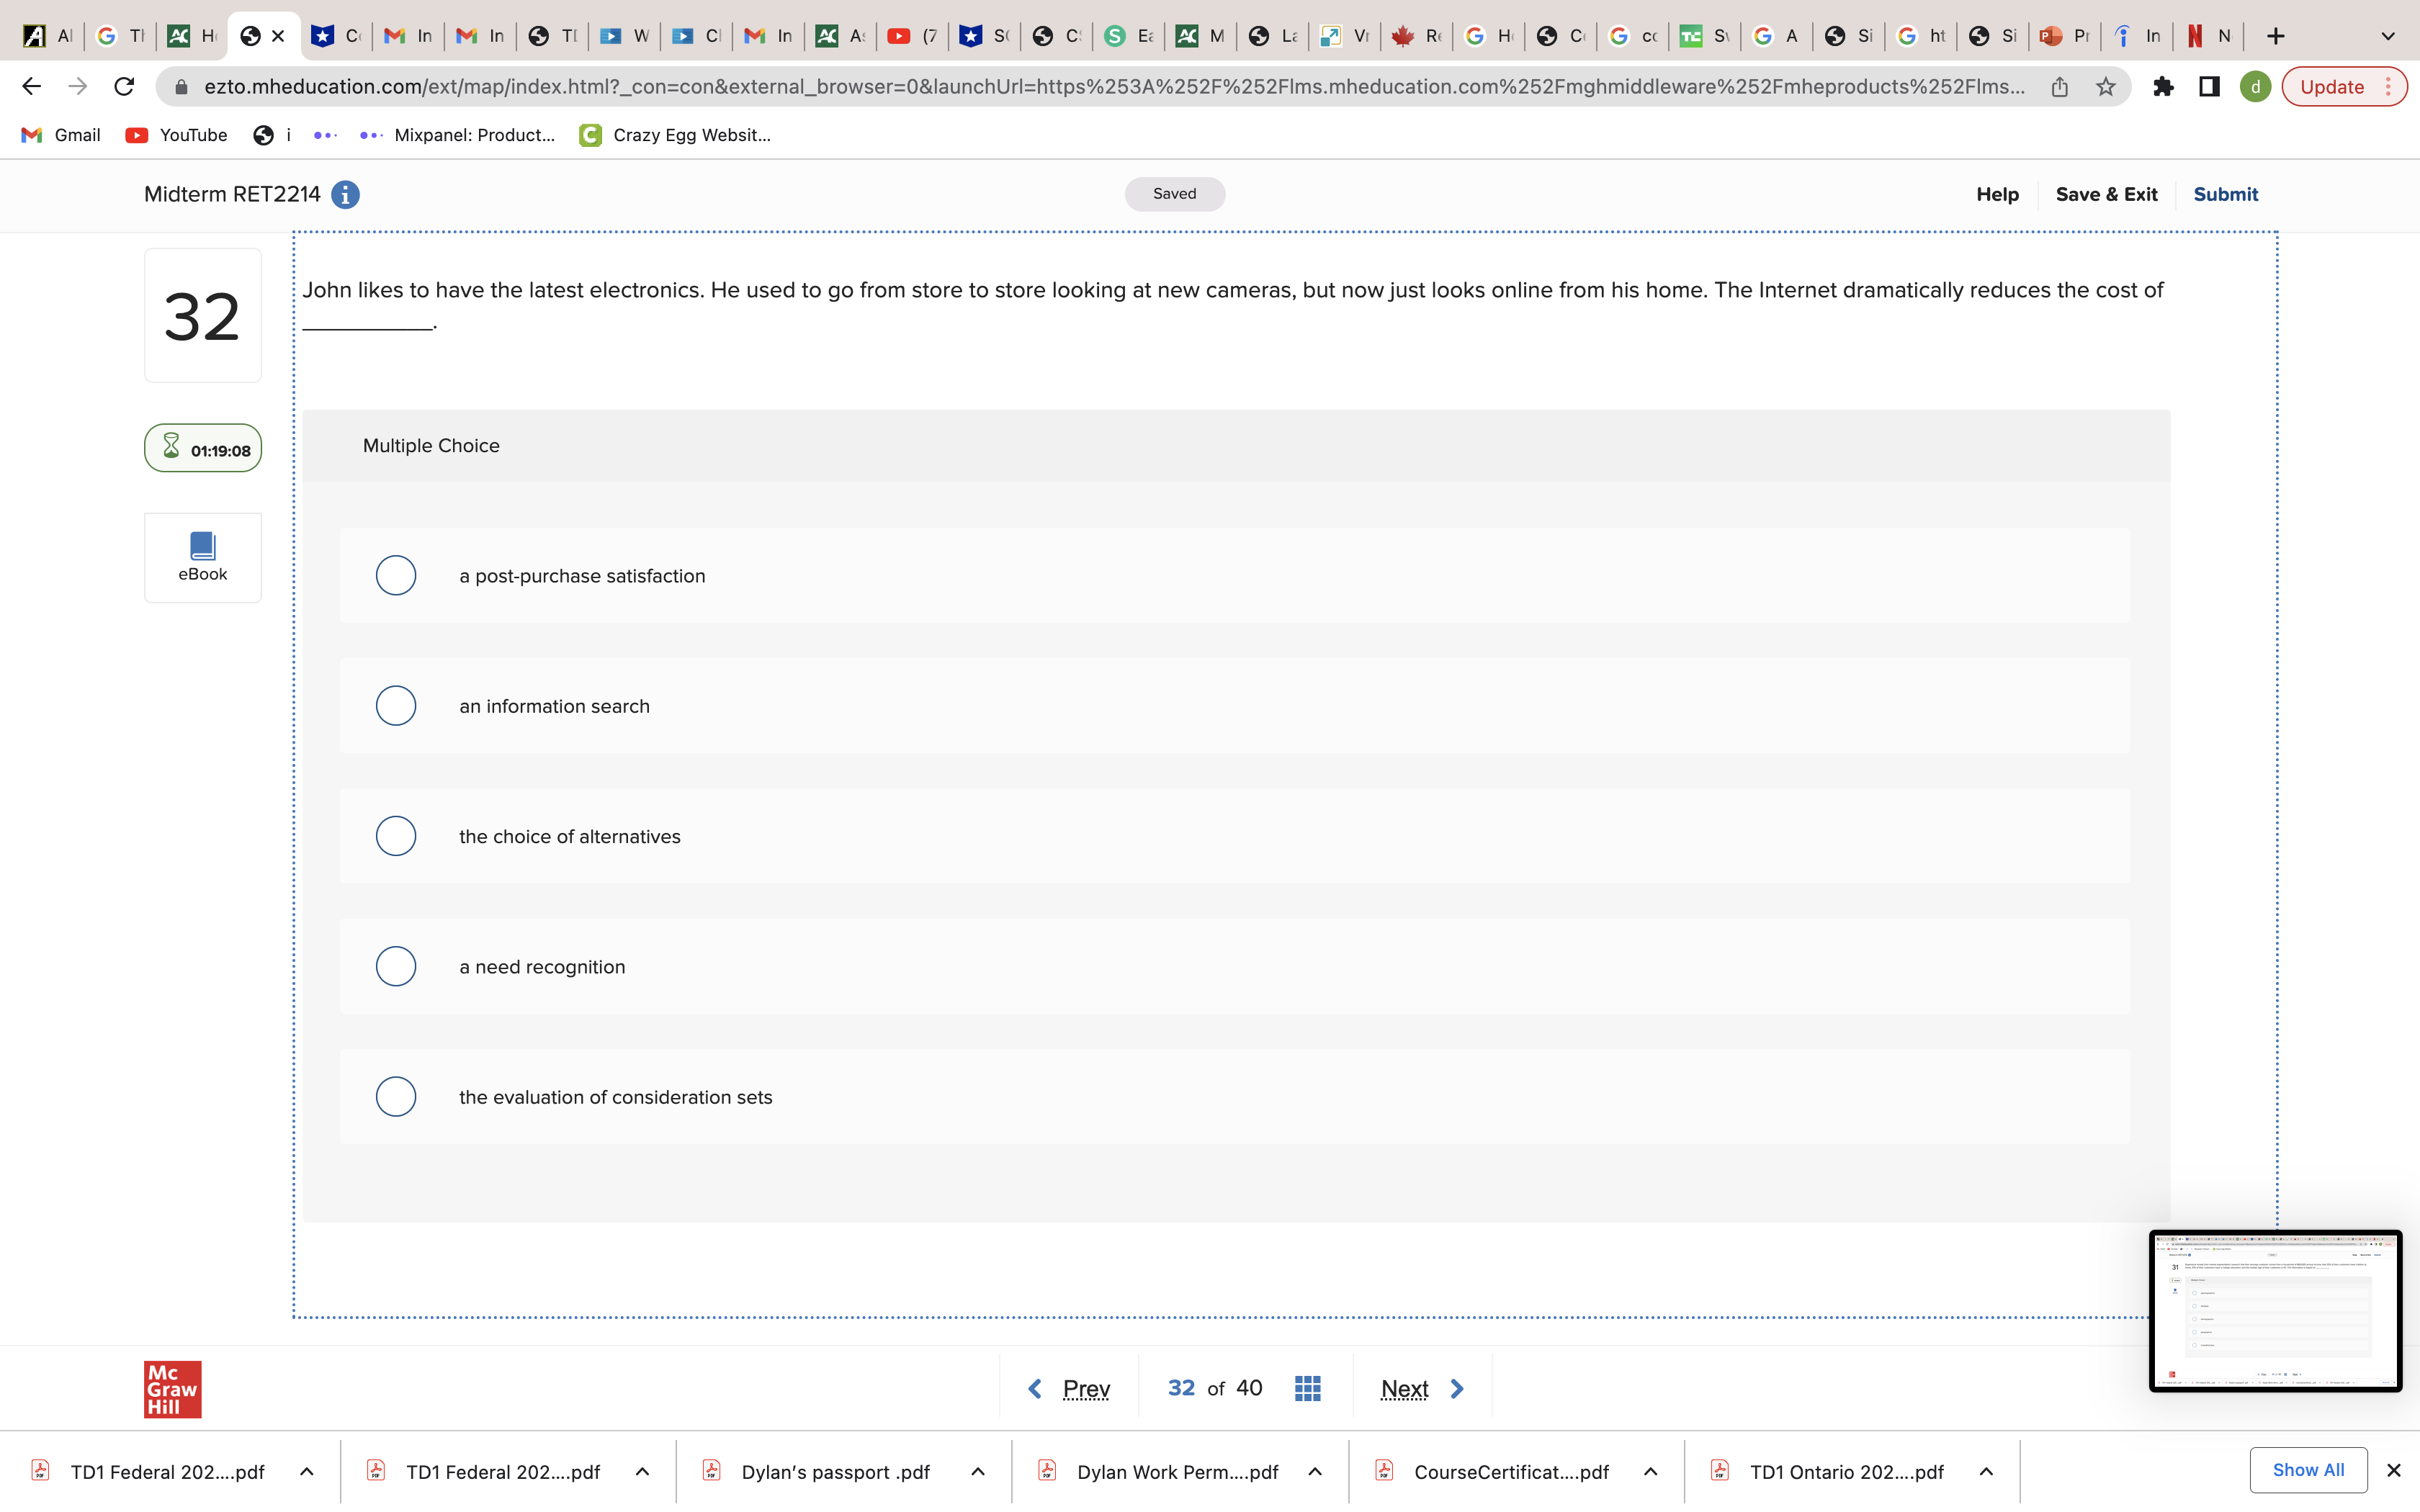
Task: Submit the midterm
Action: [x=2225, y=194]
